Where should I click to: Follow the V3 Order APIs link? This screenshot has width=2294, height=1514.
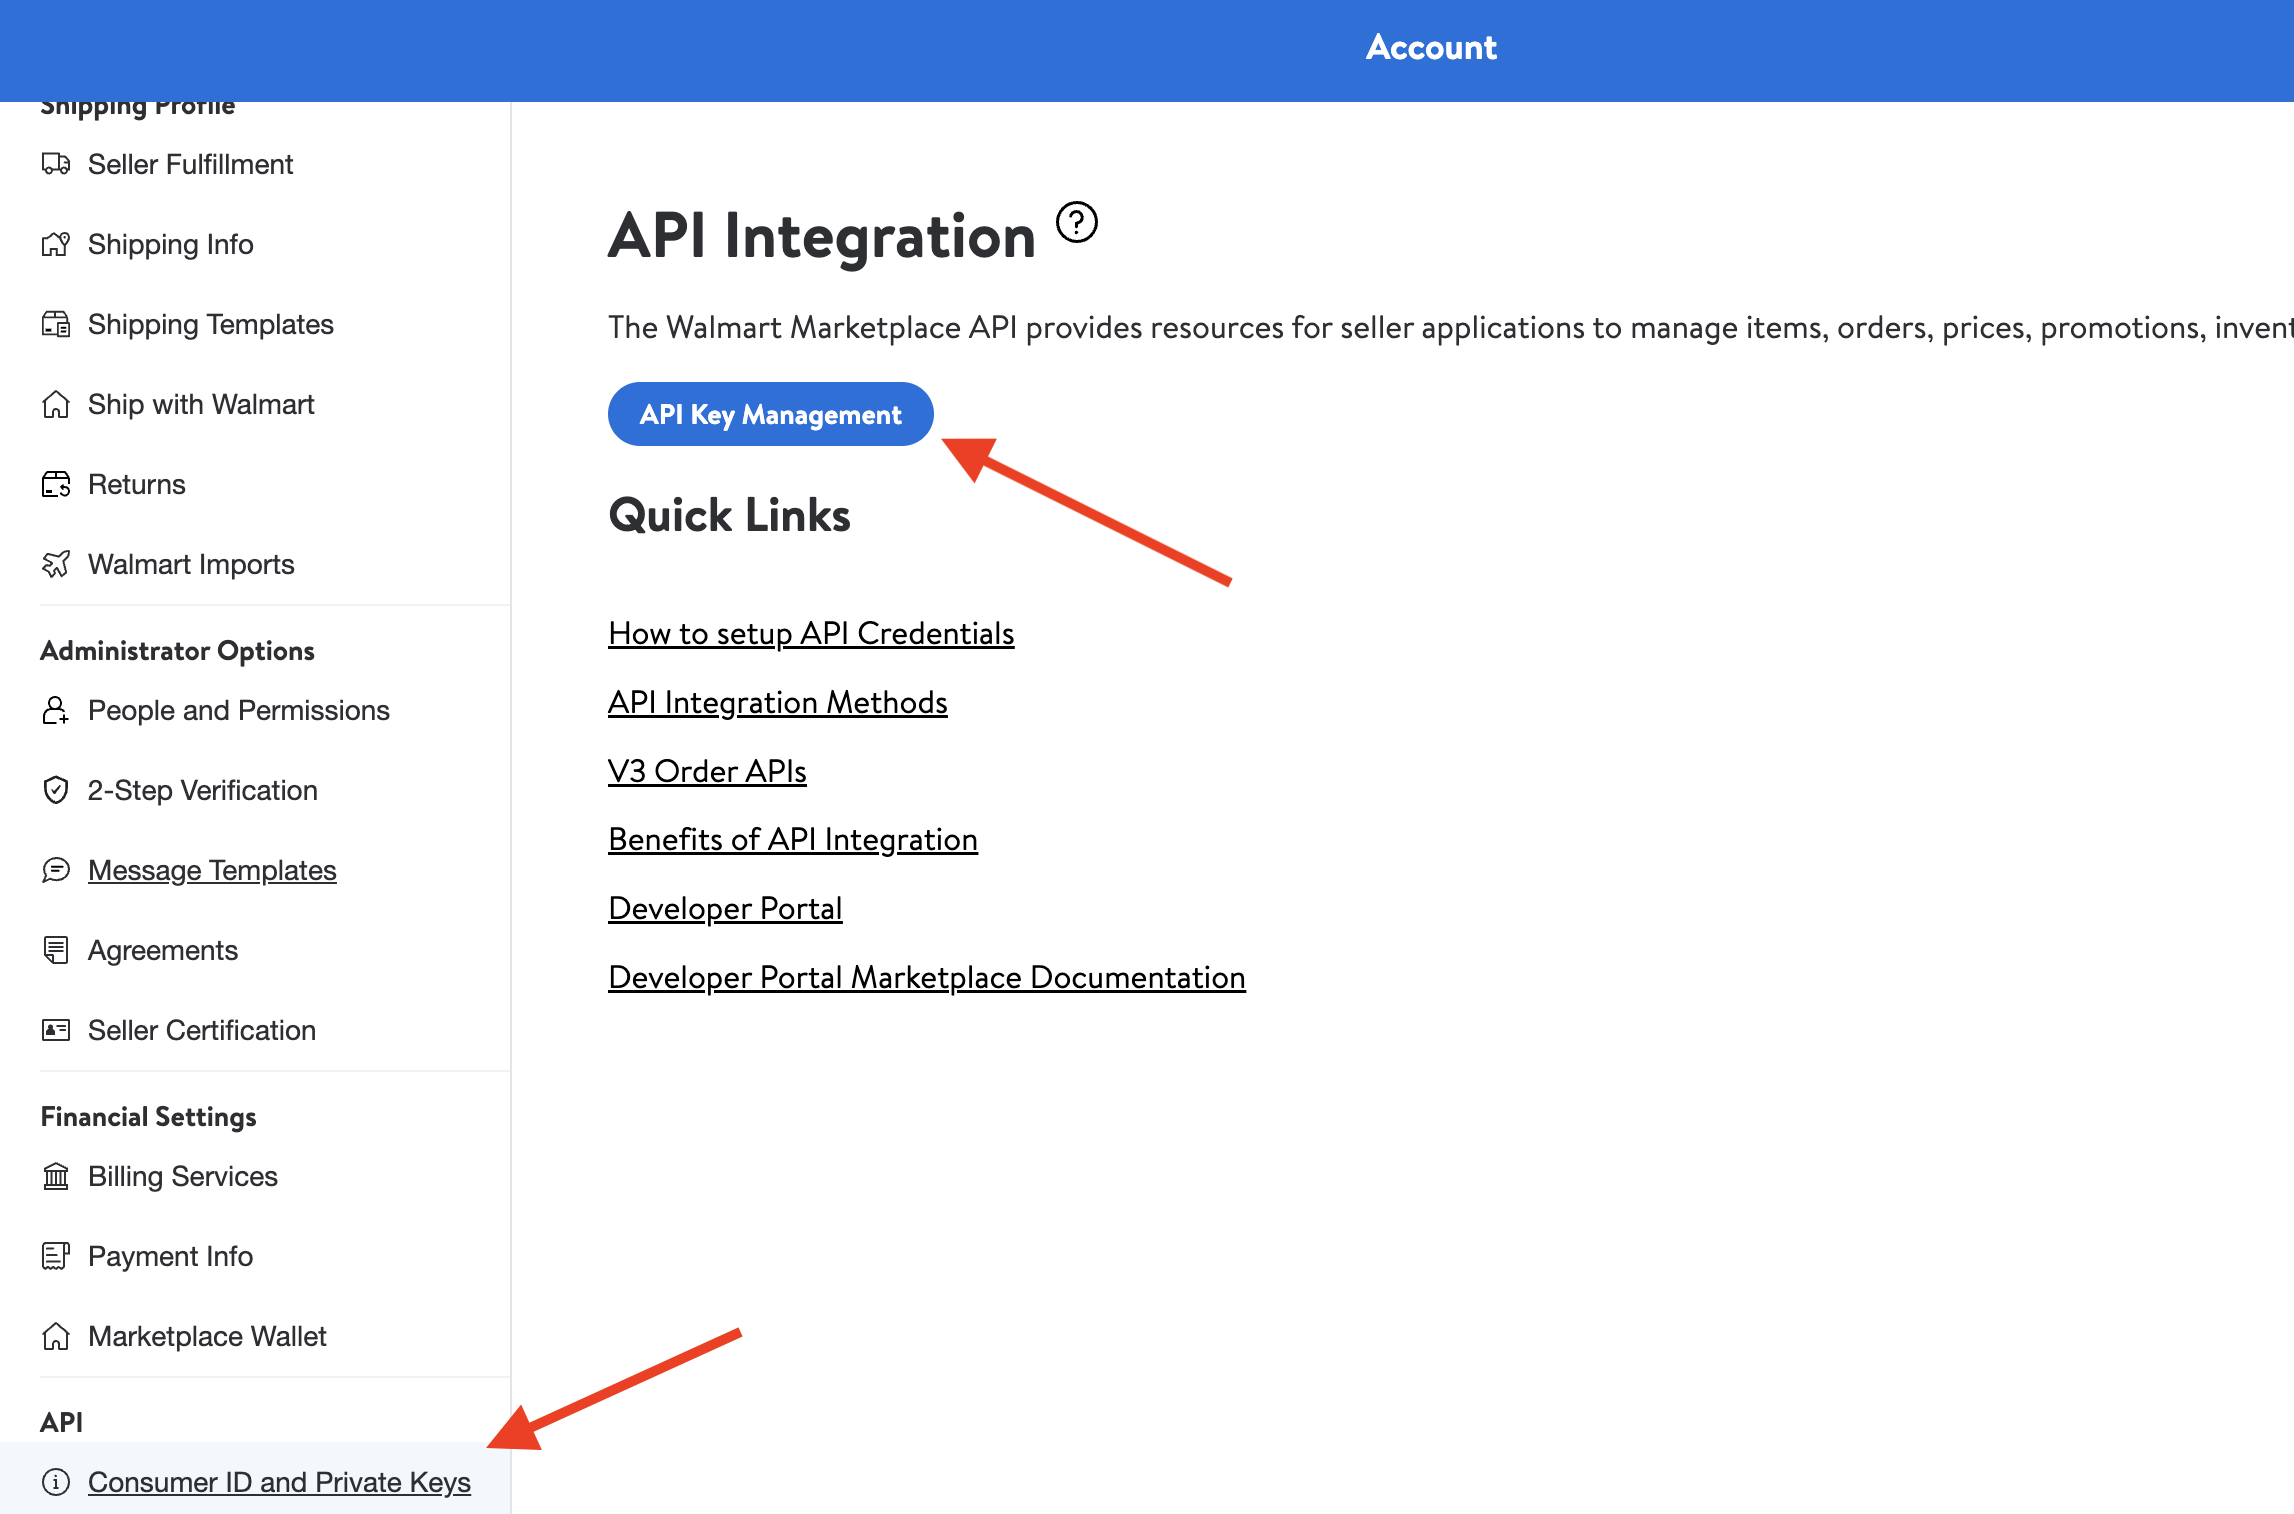707,771
